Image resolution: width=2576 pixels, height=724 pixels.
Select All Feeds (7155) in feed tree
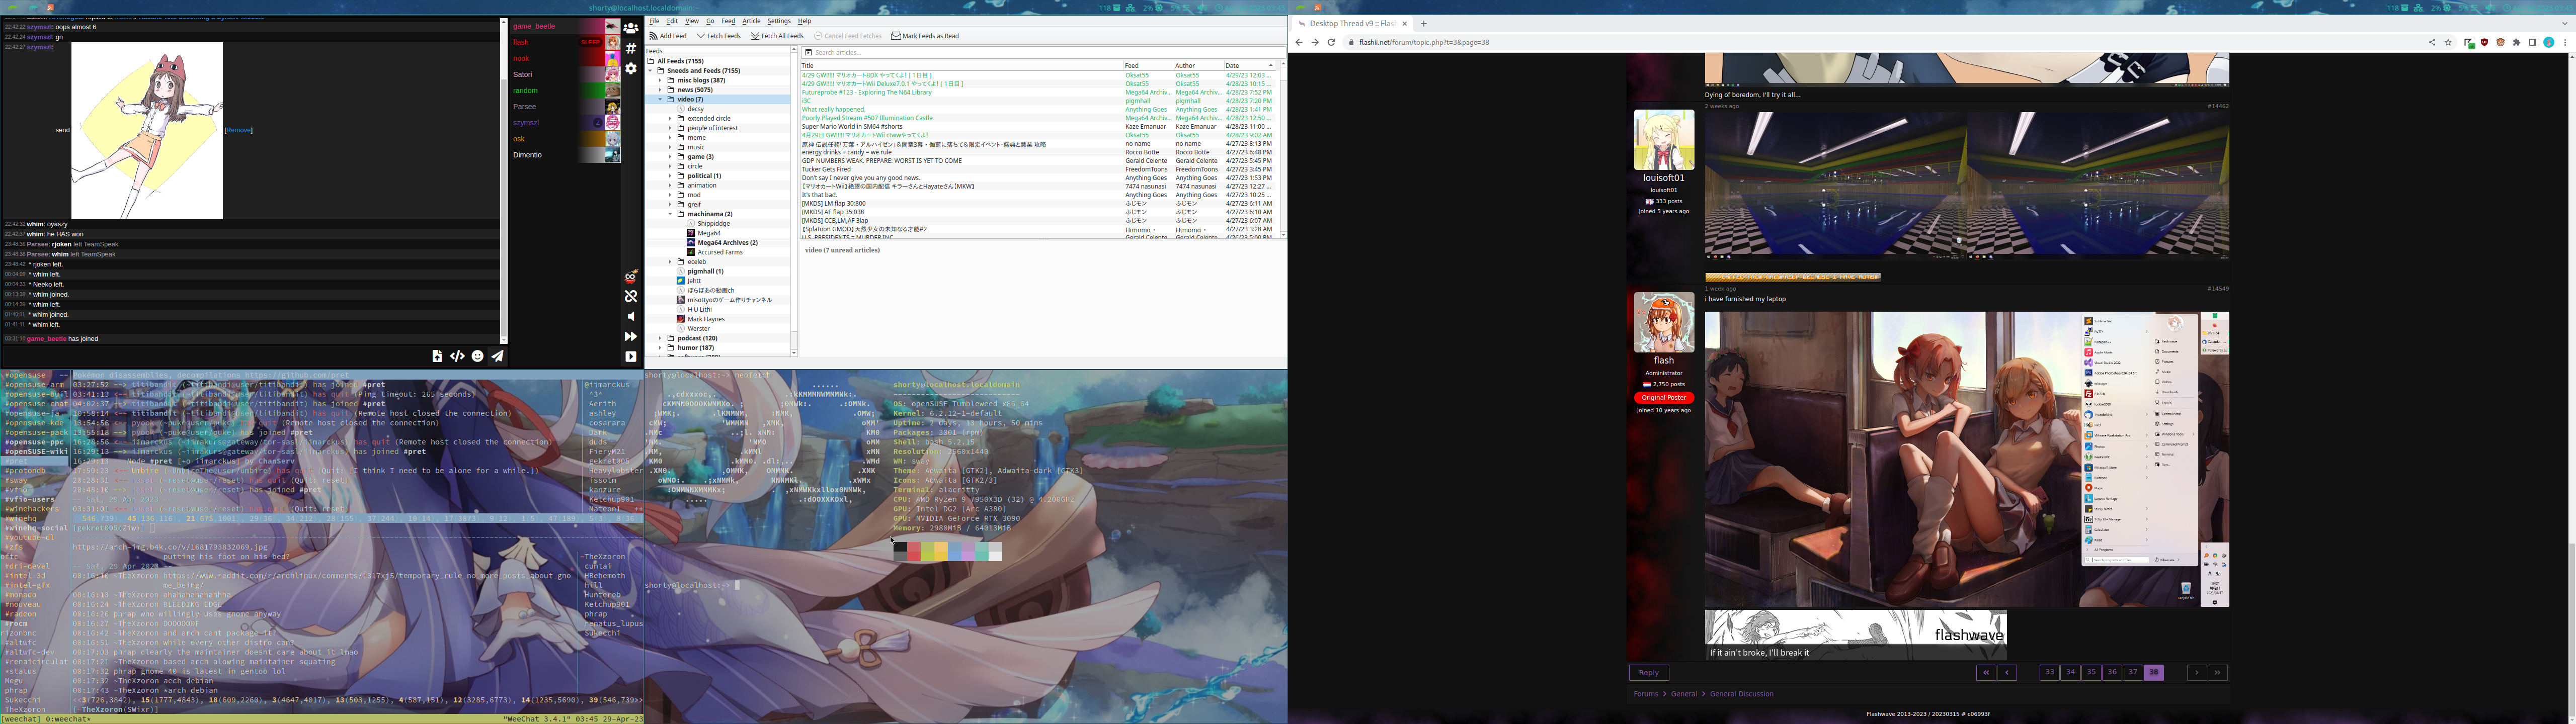680,61
